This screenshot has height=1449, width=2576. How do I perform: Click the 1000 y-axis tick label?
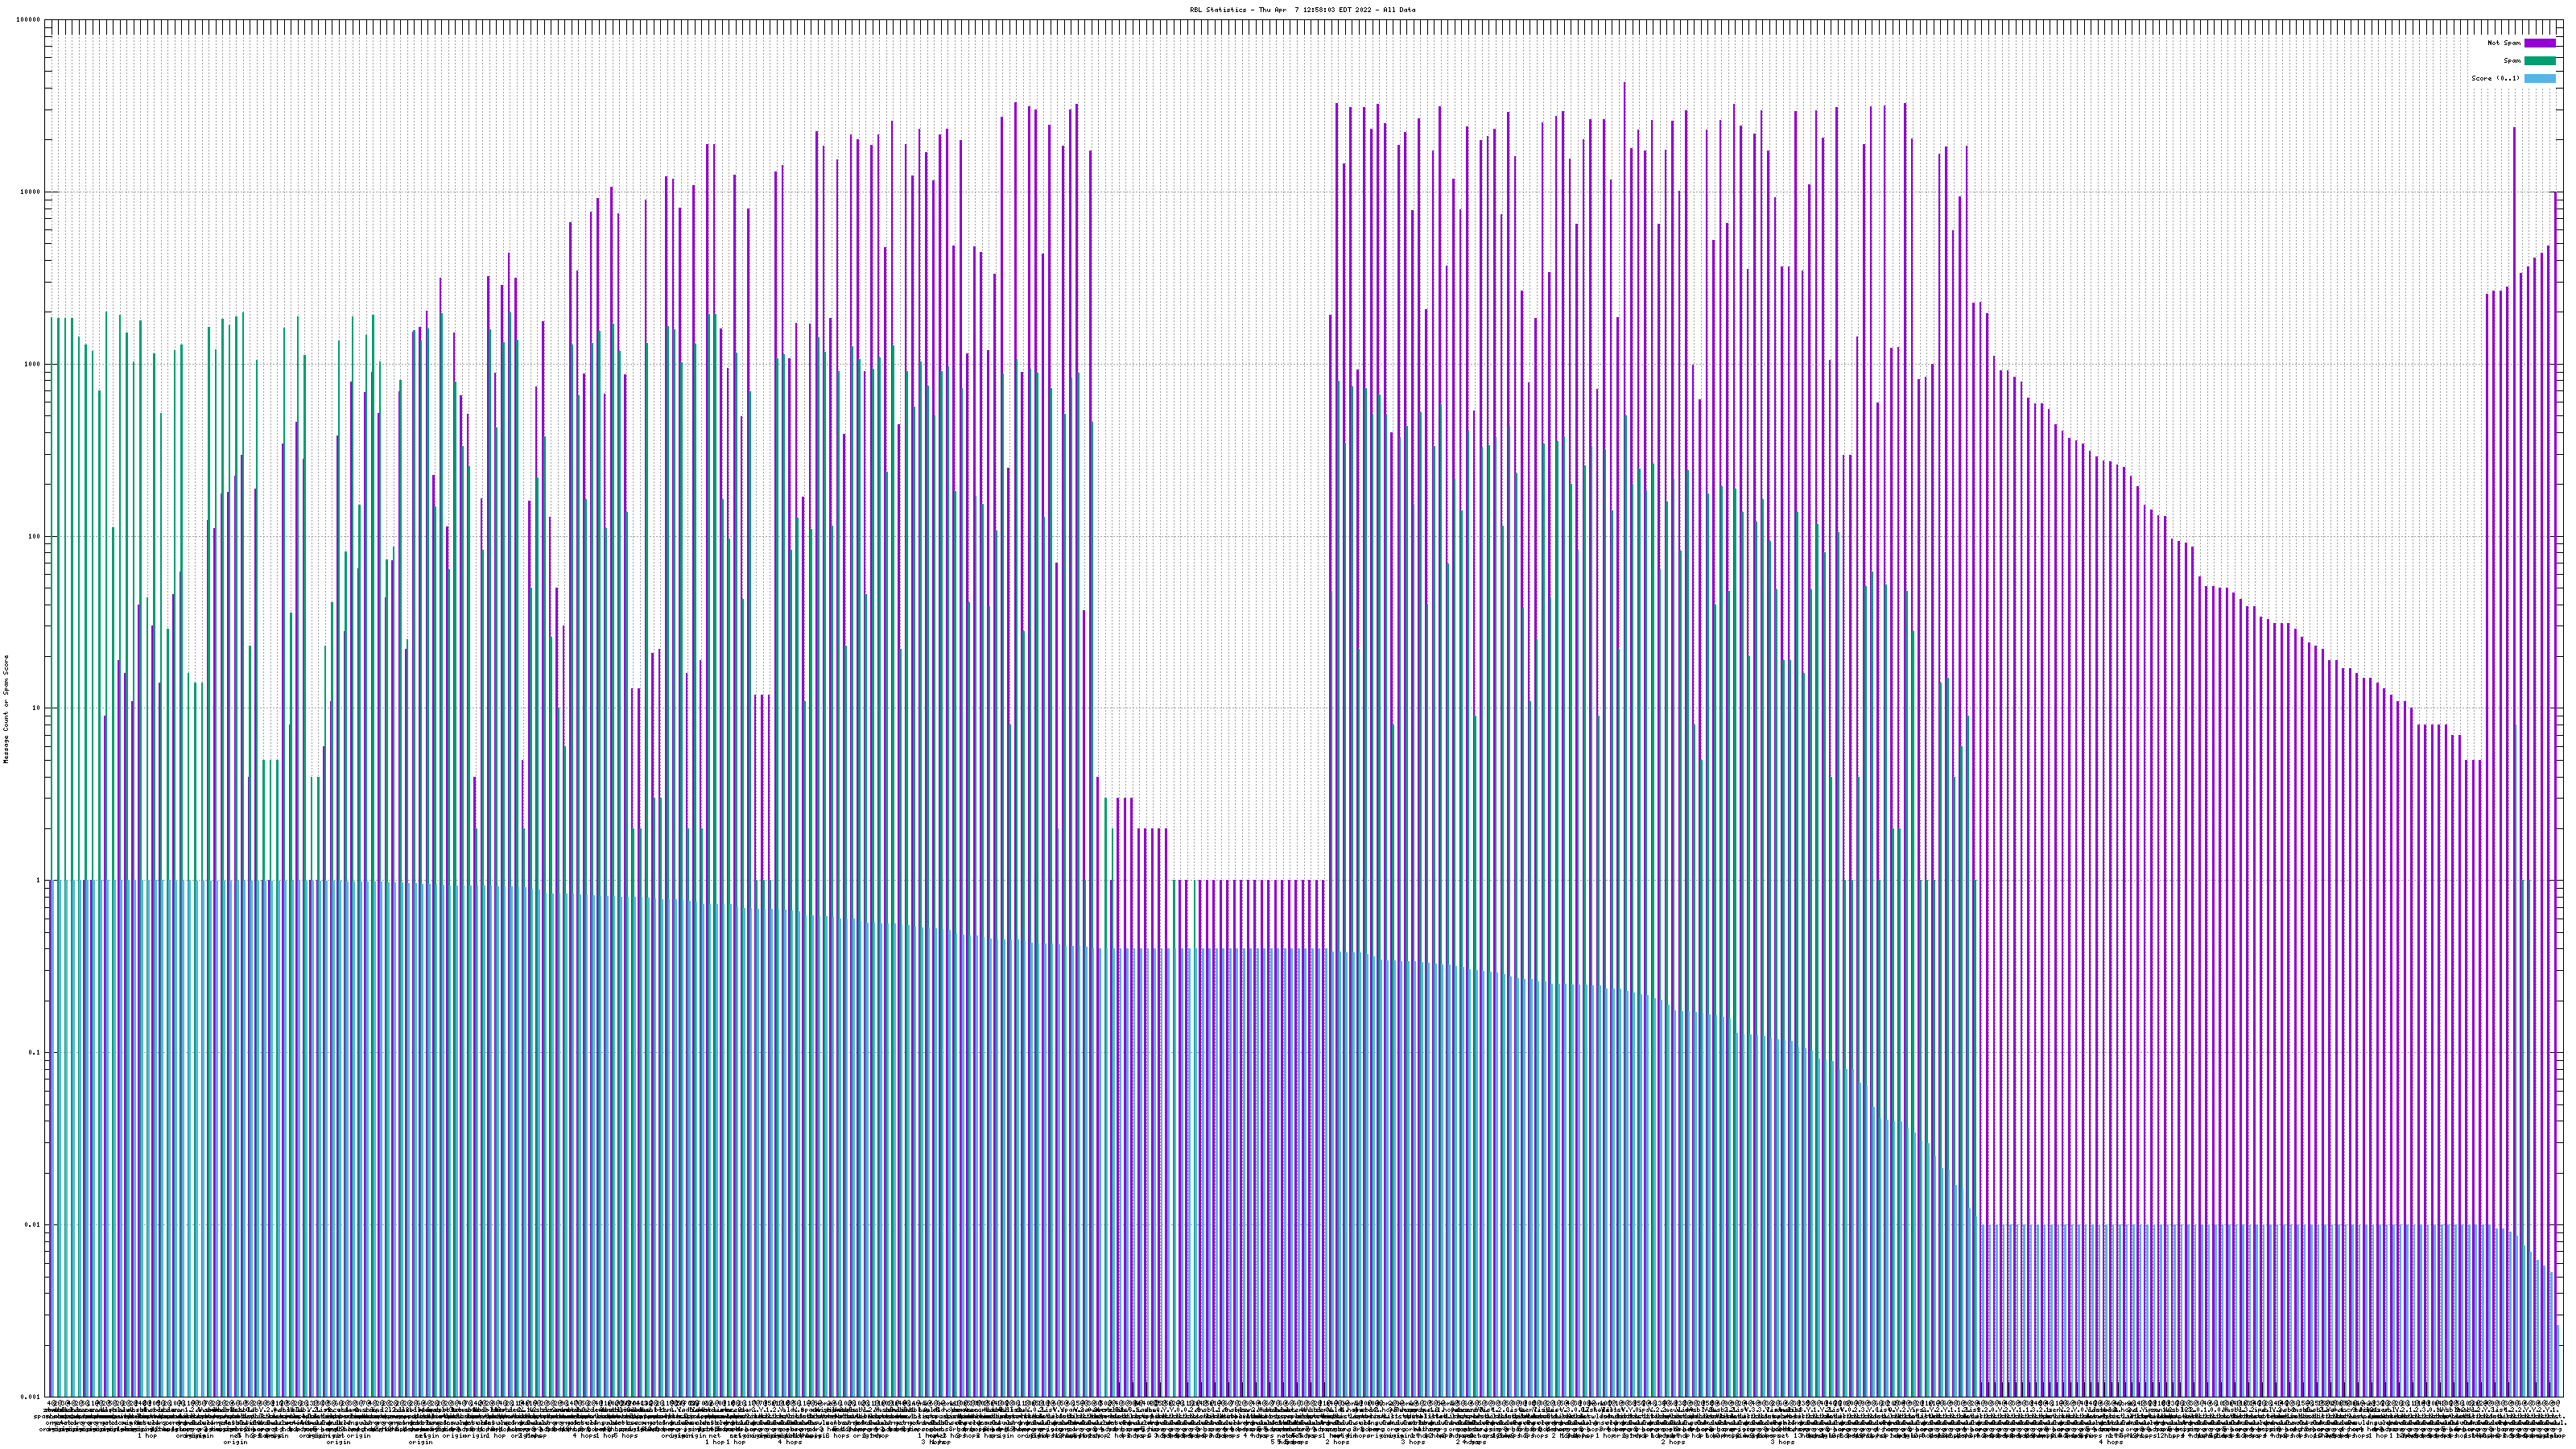[x=32, y=364]
